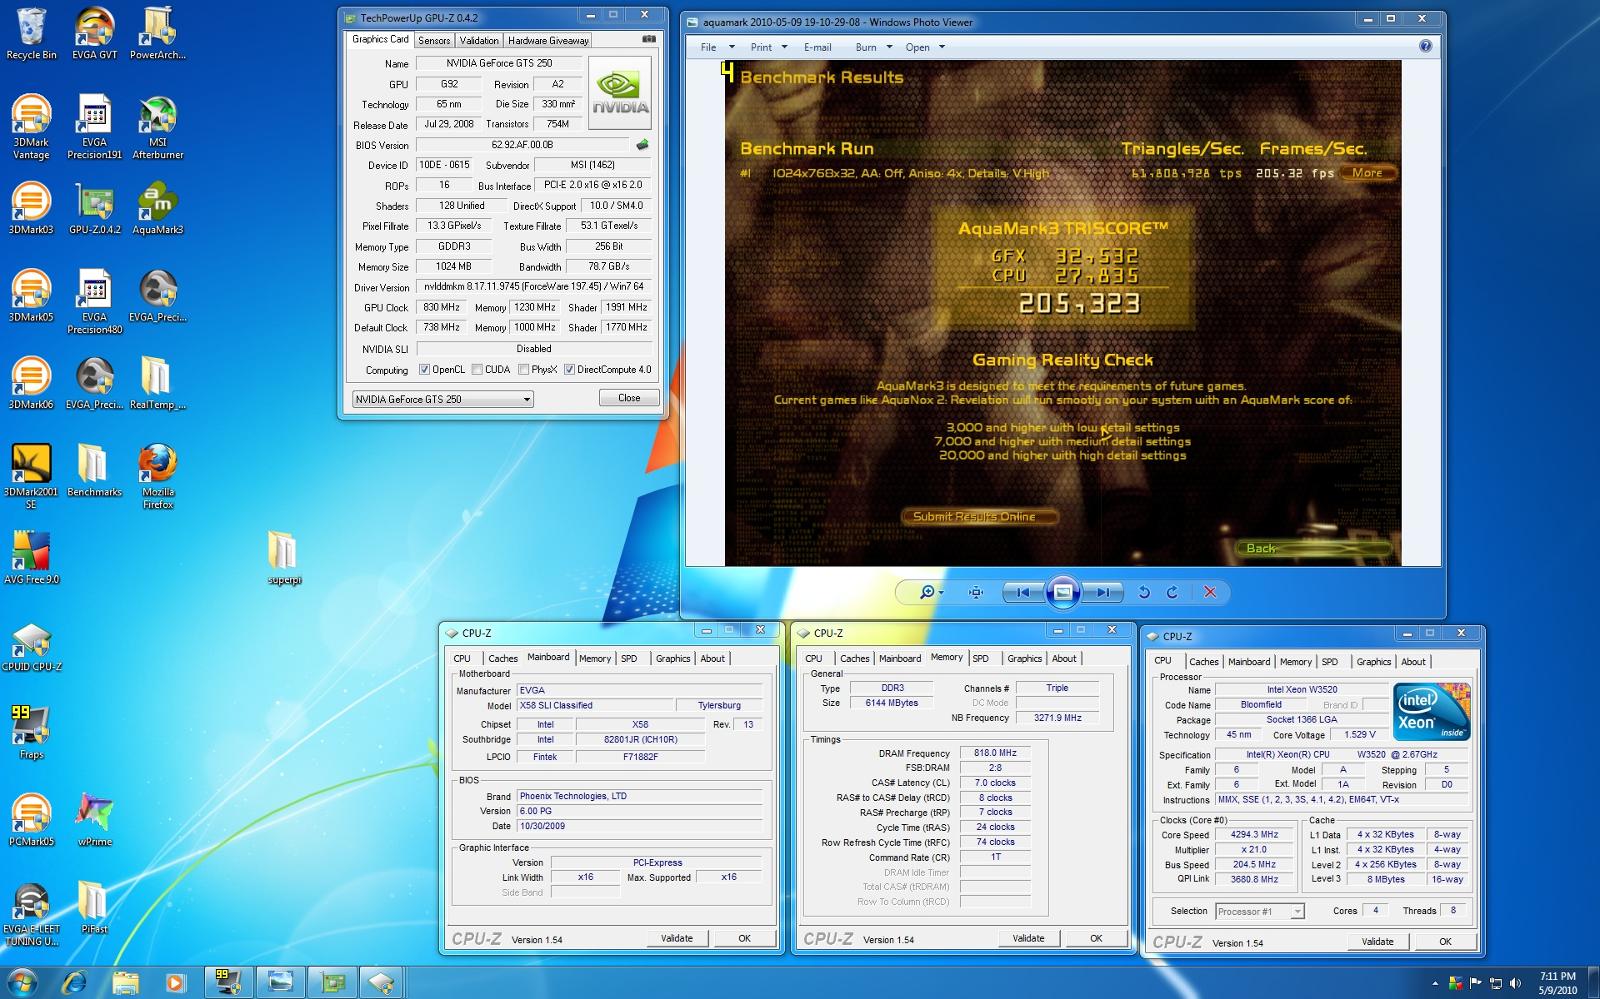Open the PiFast folder on desktop
This screenshot has height=999, width=1600.
[94, 906]
